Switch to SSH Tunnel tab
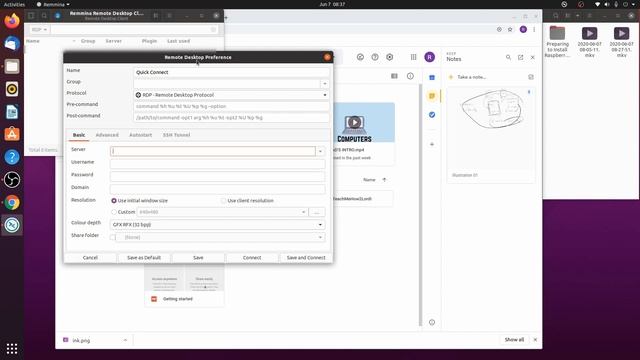This screenshot has height=360, width=640. tap(176, 135)
